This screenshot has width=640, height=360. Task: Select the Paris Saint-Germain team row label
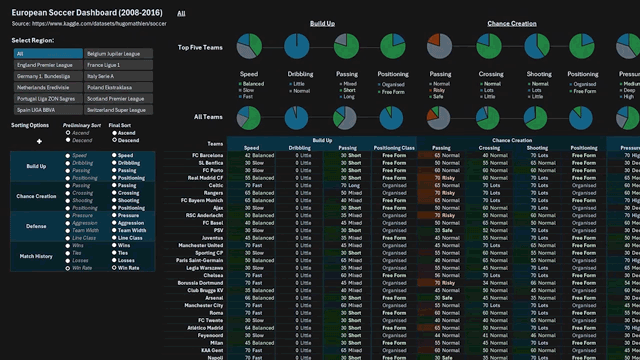tap(200, 260)
